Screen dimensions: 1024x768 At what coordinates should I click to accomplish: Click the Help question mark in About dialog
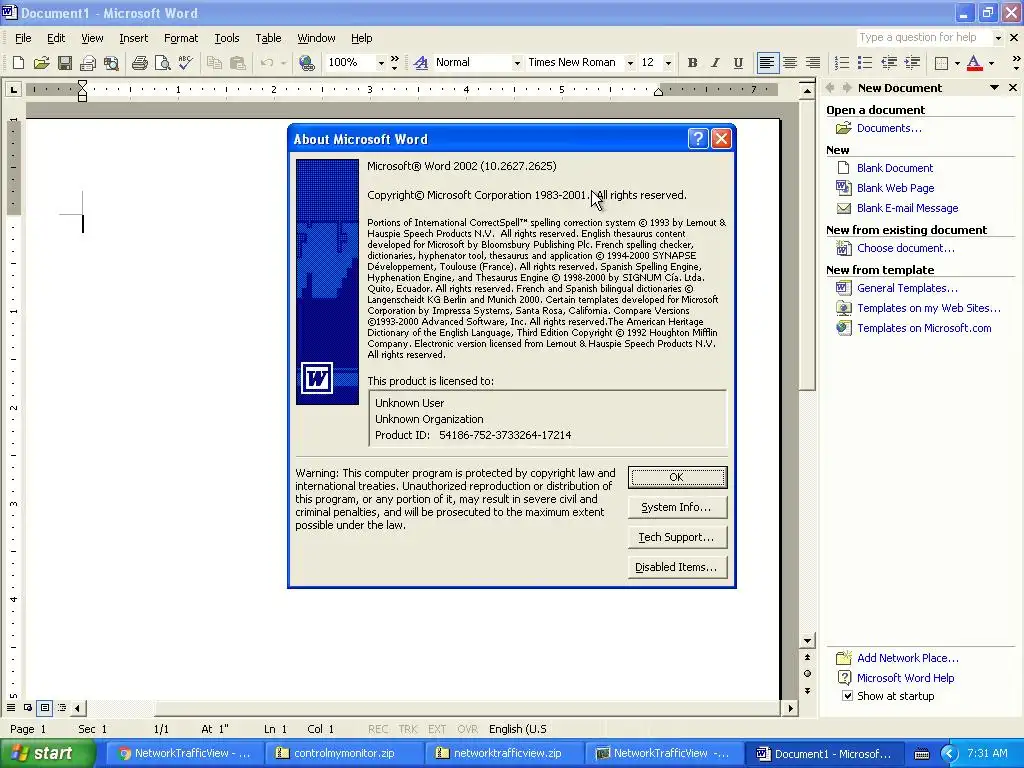(697, 138)
